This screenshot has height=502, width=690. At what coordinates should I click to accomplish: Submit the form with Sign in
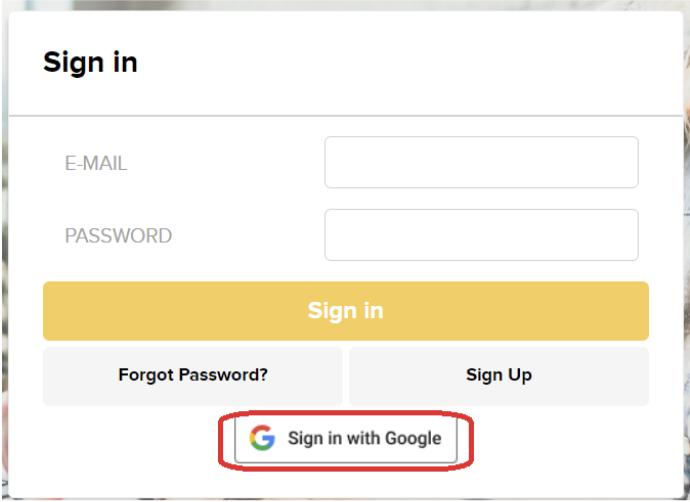[x=345, y=310]
